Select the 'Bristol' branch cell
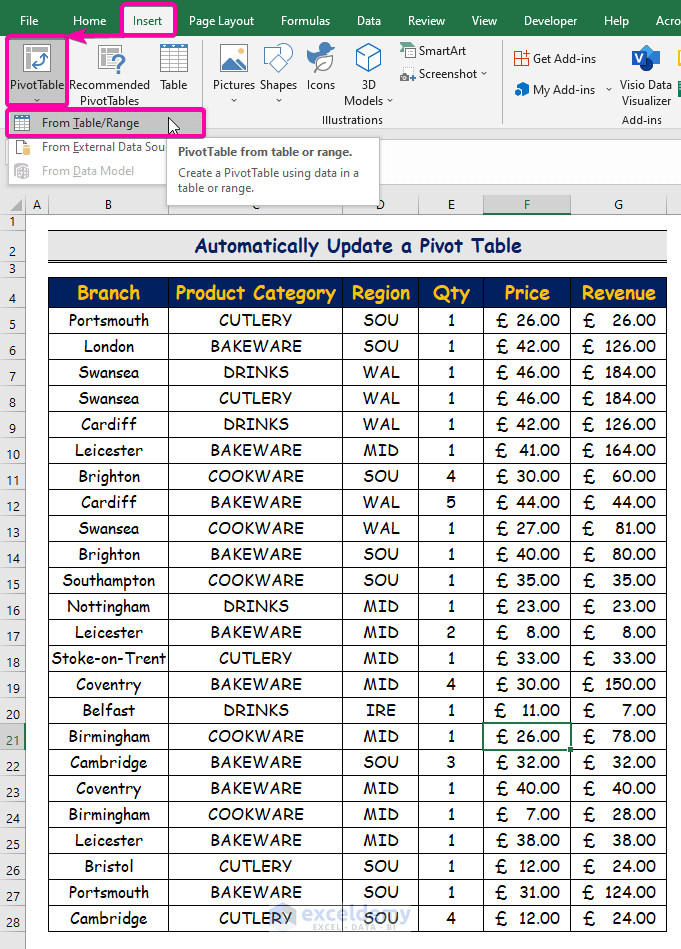Viewport: 681px width, 949px height. [108, 866]
